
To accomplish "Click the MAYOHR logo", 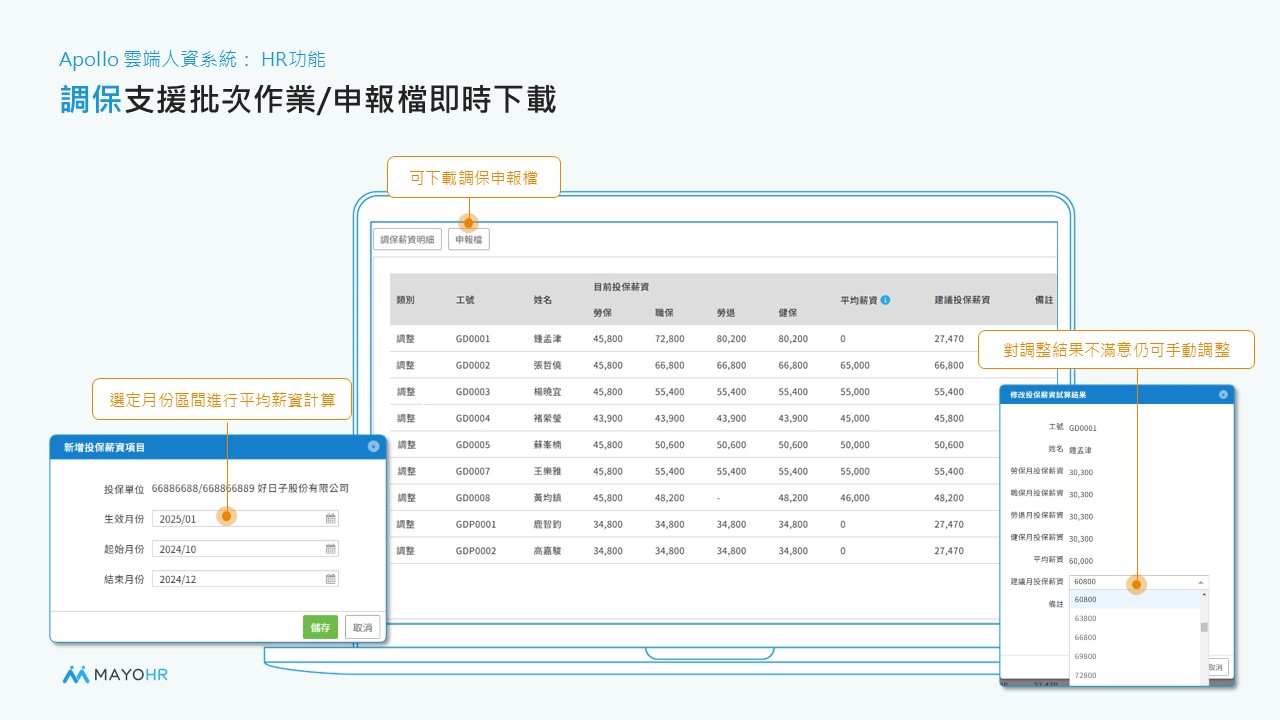I will tap(115, 675).
